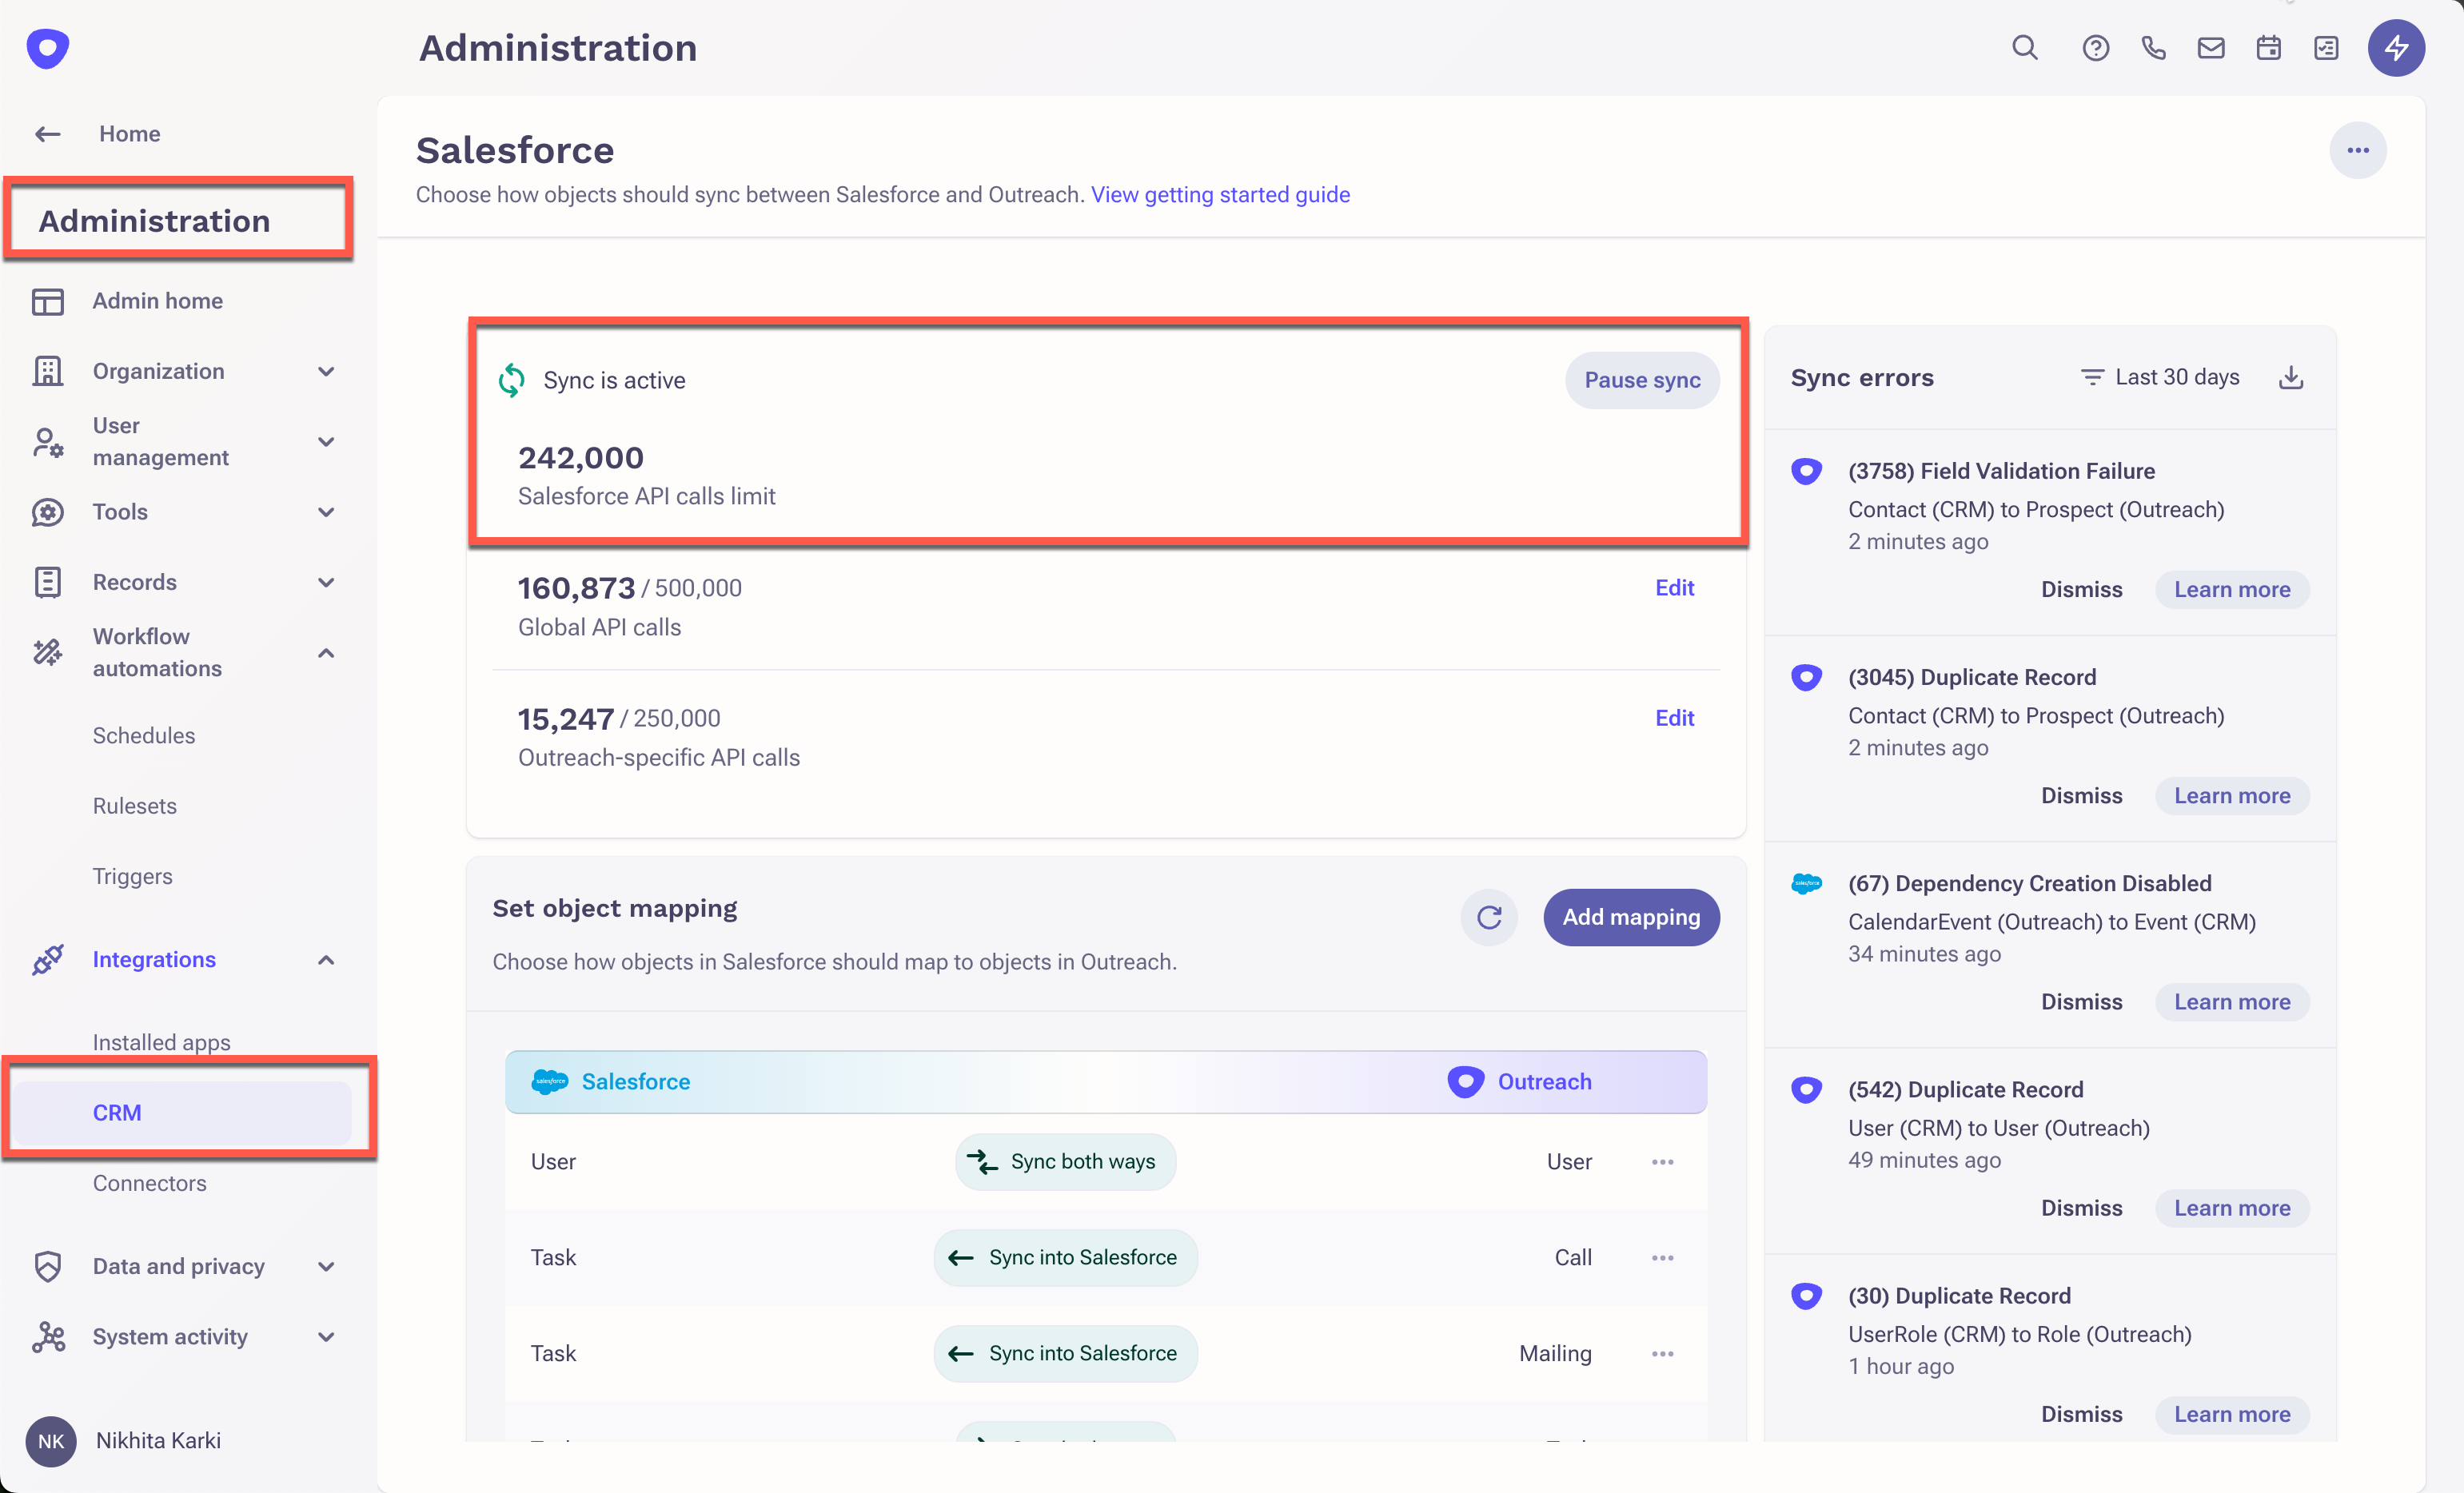
Task: Click the refresh mapping circular icon
Action: (1489, 917)
